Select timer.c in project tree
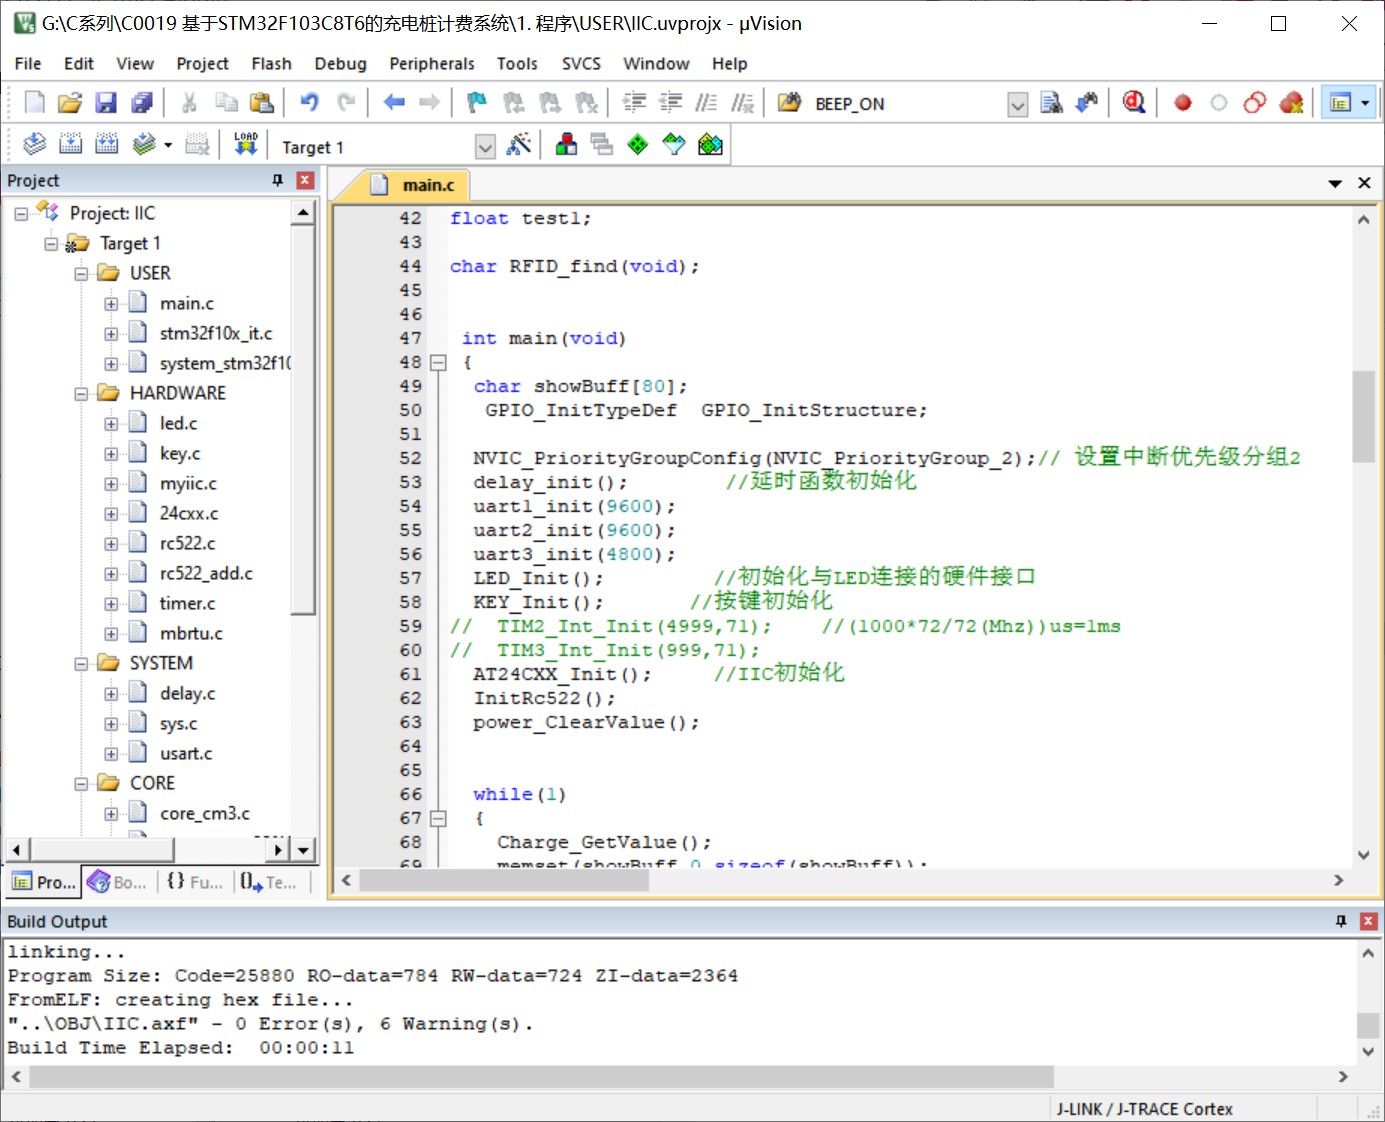 [187, 603]
